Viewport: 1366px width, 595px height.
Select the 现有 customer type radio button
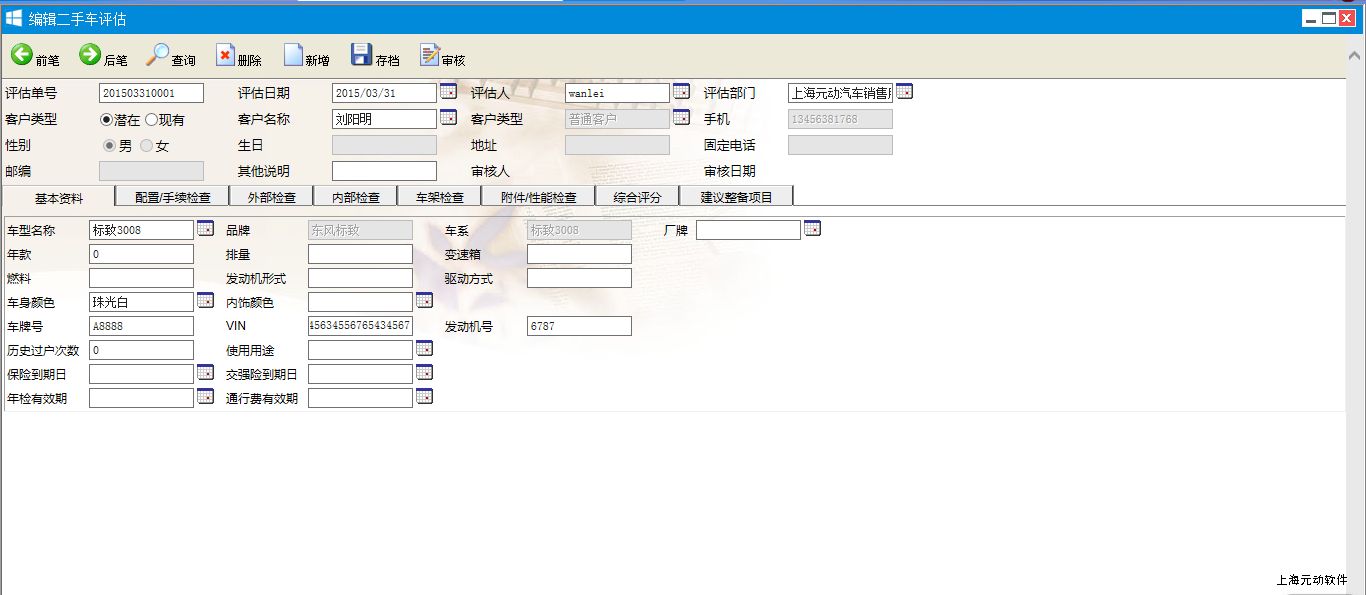[x=151, y=120]
